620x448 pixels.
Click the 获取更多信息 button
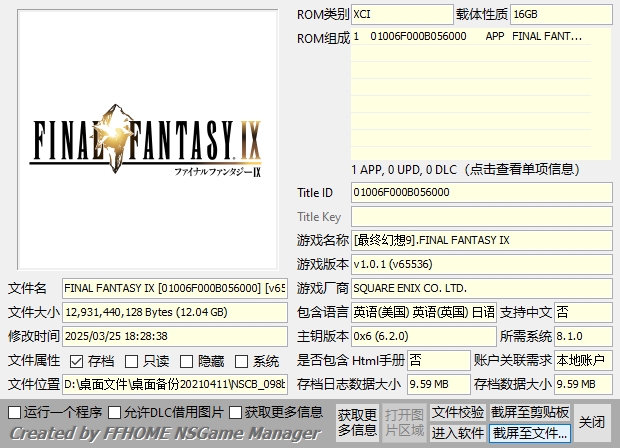[x=357, y=423]
